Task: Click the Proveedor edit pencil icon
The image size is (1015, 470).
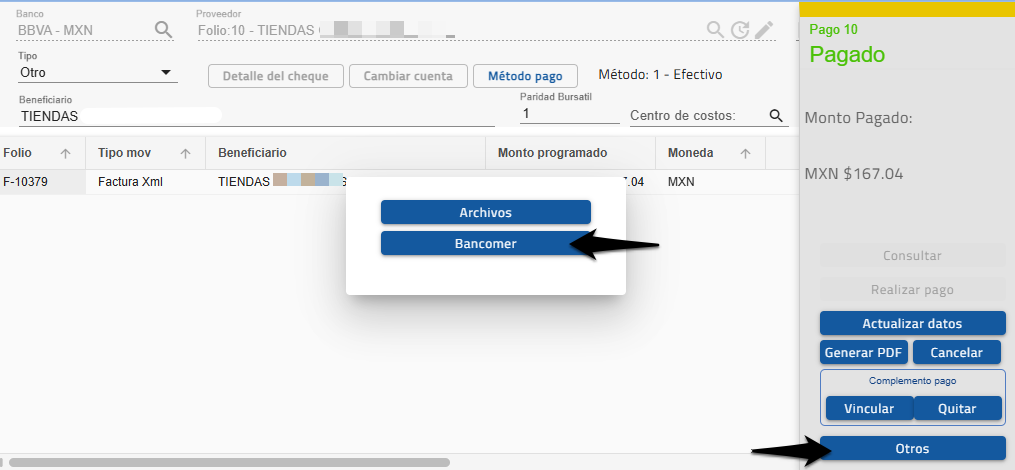Action: pos(764,29)
